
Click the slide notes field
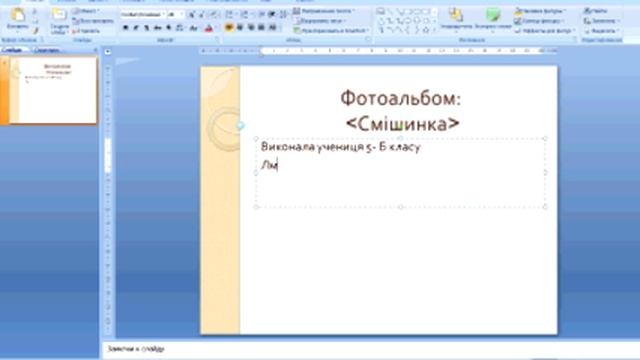[x=371, y=349]
